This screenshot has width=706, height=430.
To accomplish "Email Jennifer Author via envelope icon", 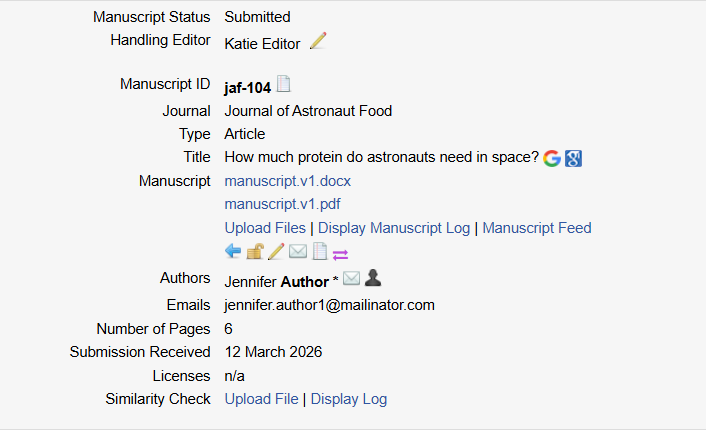I will (351, 278).
